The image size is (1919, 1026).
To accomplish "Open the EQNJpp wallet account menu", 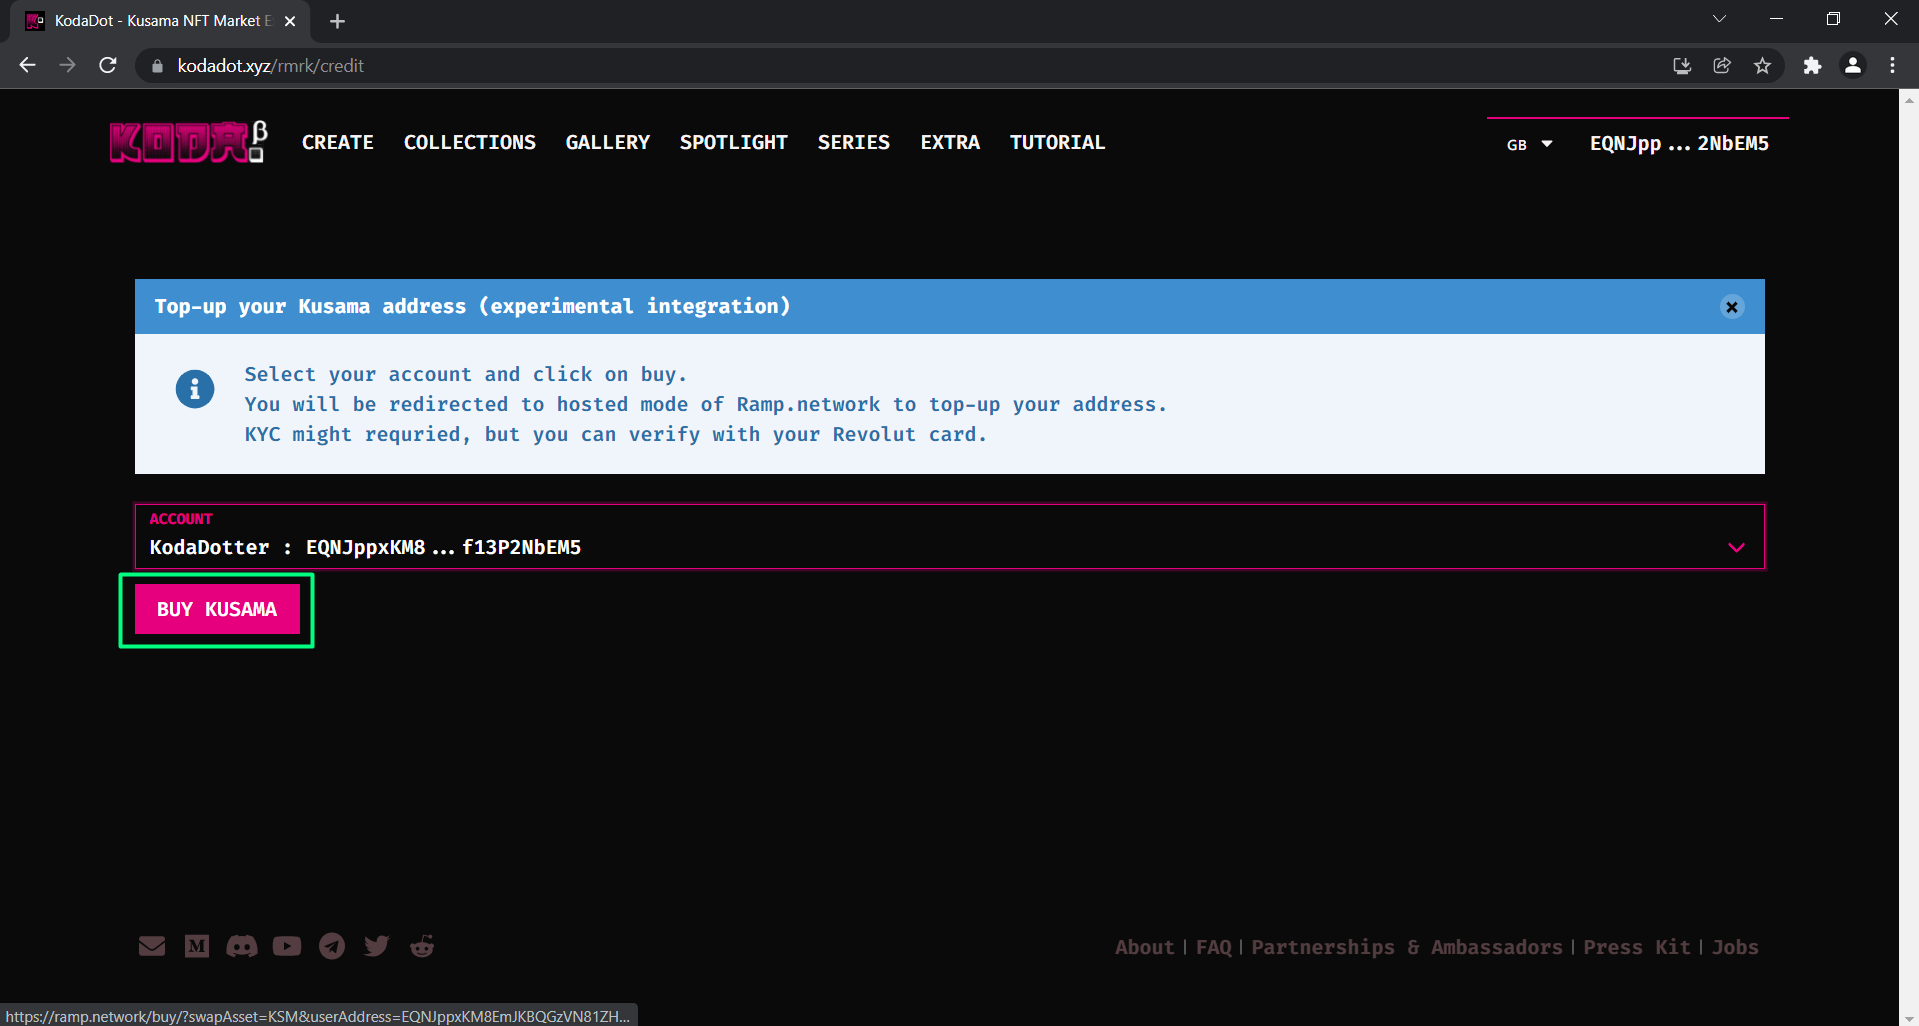I will pyautogui.click(x=1679, y=144).
